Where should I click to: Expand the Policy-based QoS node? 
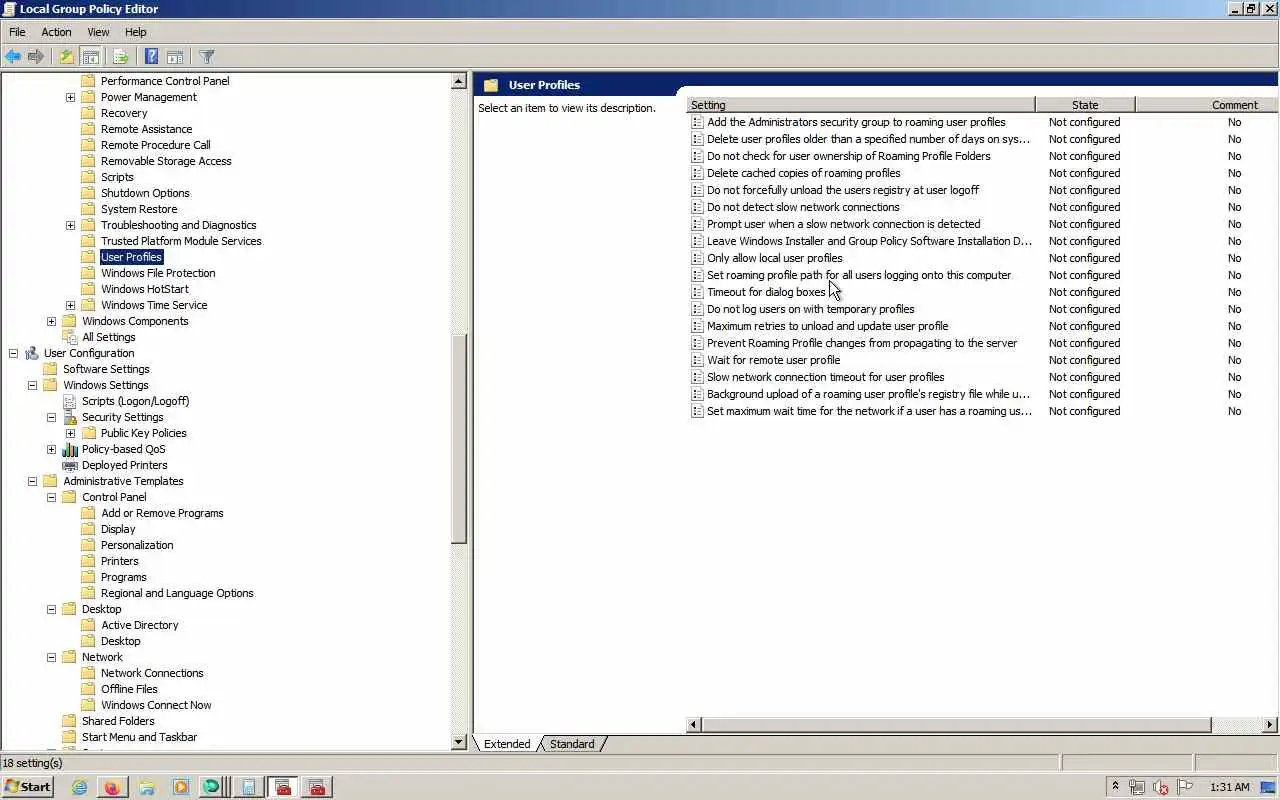pos(51,449)
